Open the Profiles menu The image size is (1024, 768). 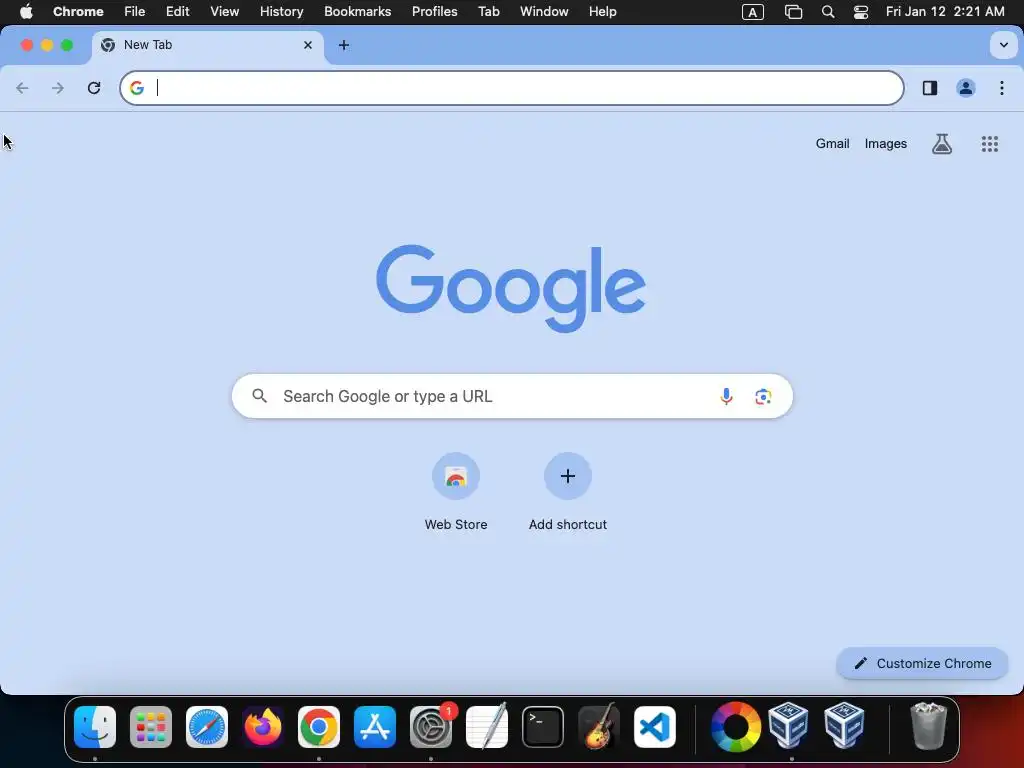434,12
